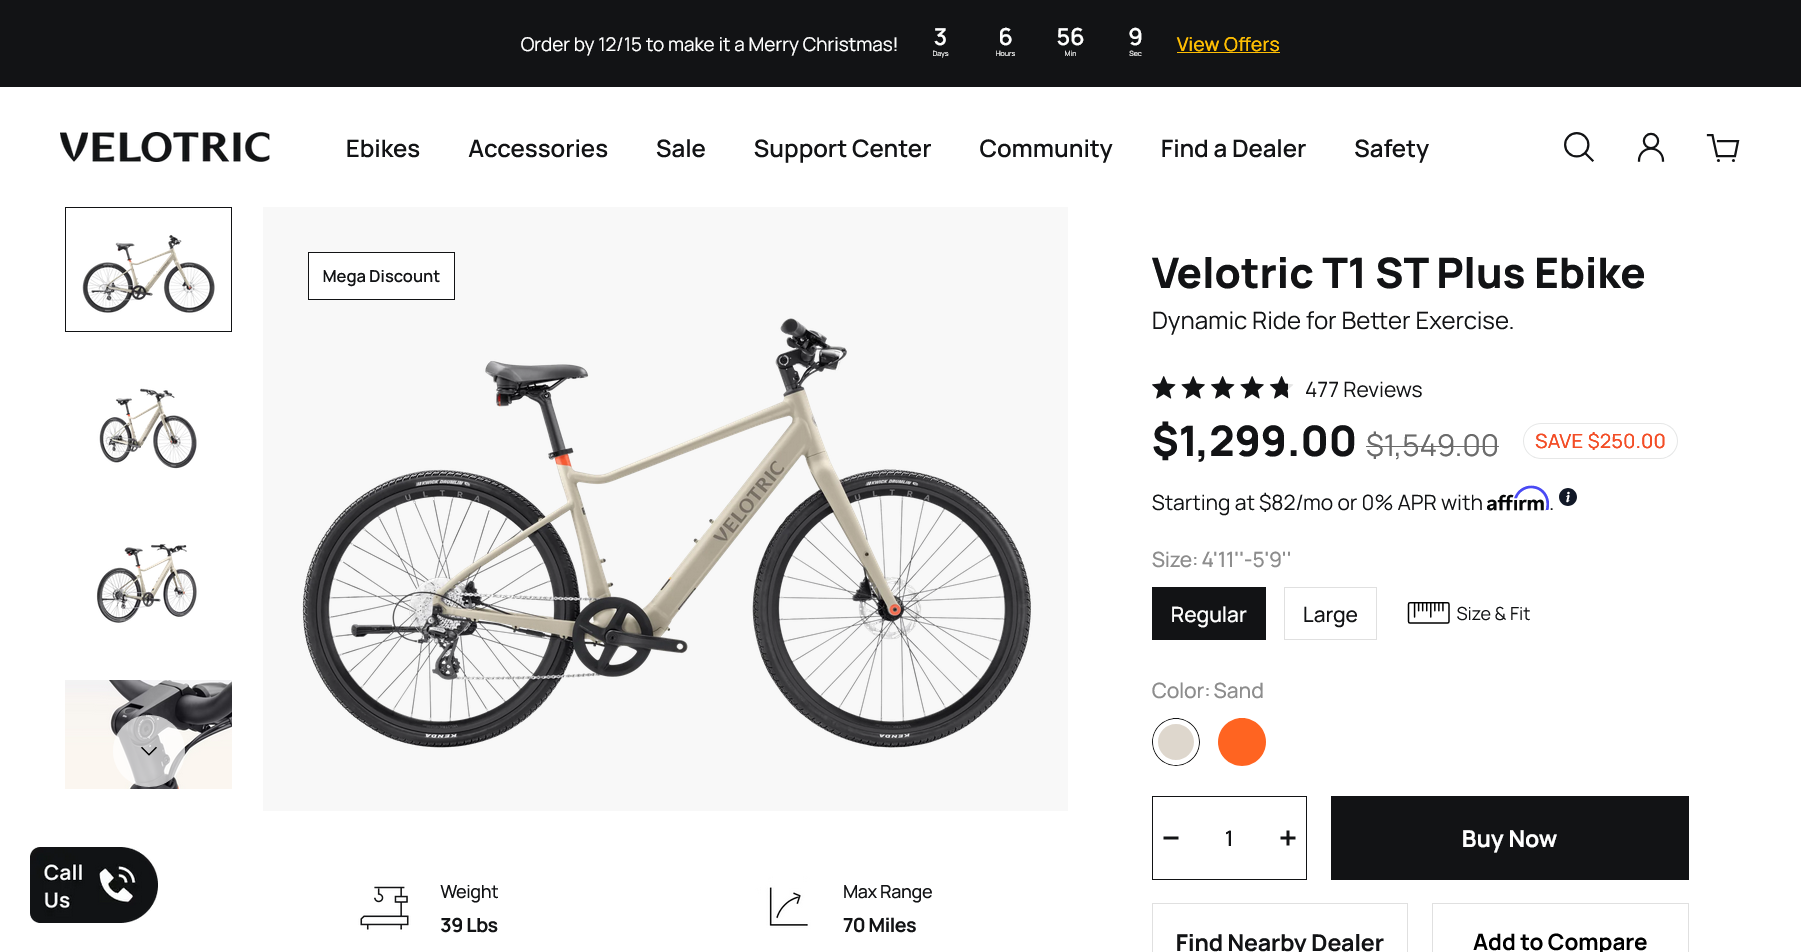Open the Support Center menu
Screen dimensions: 1801x952
click(x=841, y=149)
